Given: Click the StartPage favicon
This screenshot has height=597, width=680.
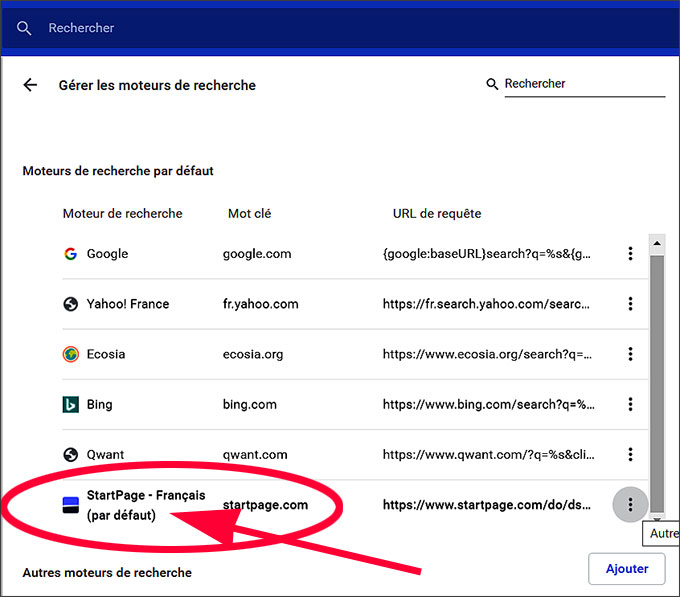Looking at the screenshot, I should tap(71, 505).
